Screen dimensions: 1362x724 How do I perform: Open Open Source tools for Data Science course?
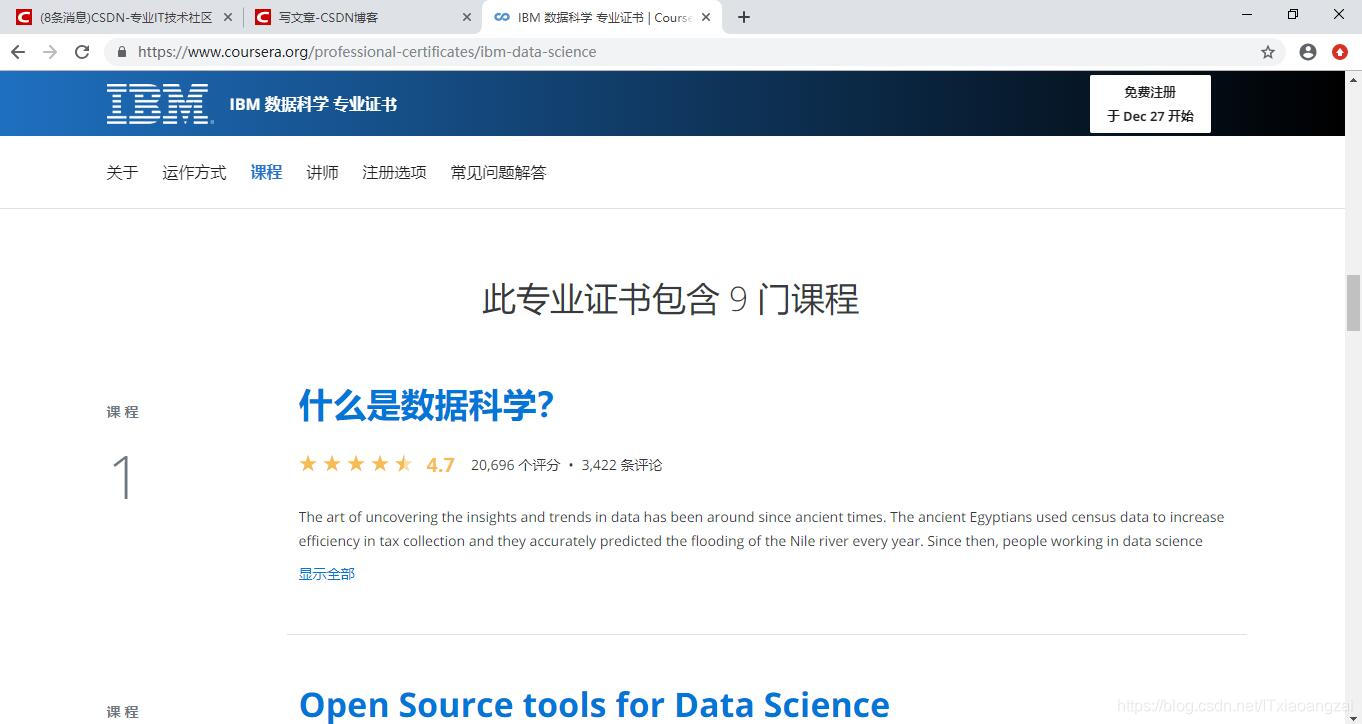pyautogui.click(x=594, y=705)
